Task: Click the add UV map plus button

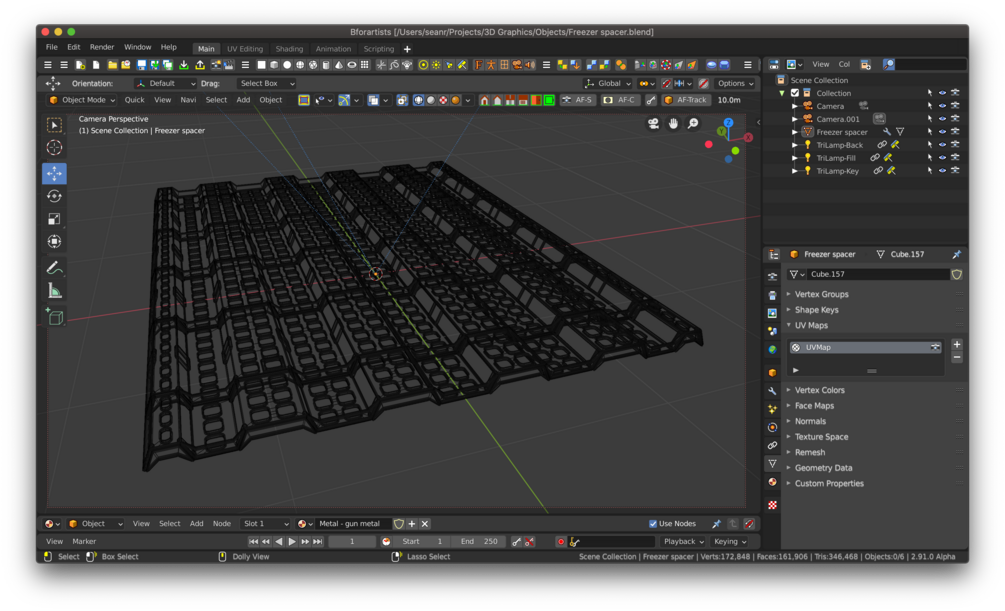Action: tap(957, 345)
